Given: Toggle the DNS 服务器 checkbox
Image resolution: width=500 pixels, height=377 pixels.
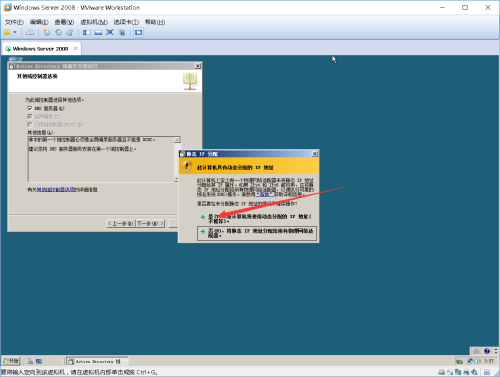Looking at the screenshot, I should click(30, 108).
